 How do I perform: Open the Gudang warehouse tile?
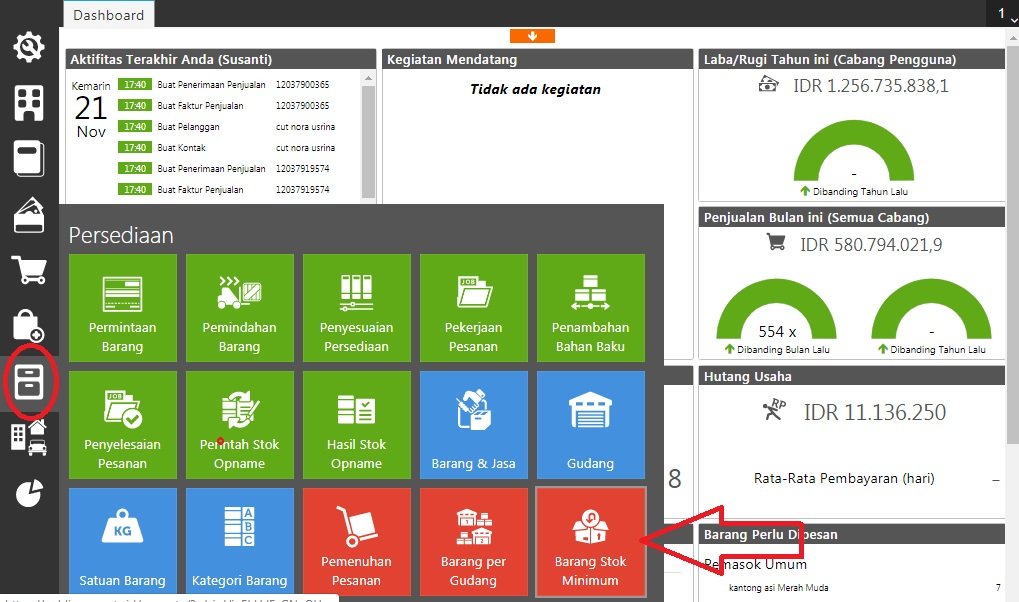tap(591, 424)
